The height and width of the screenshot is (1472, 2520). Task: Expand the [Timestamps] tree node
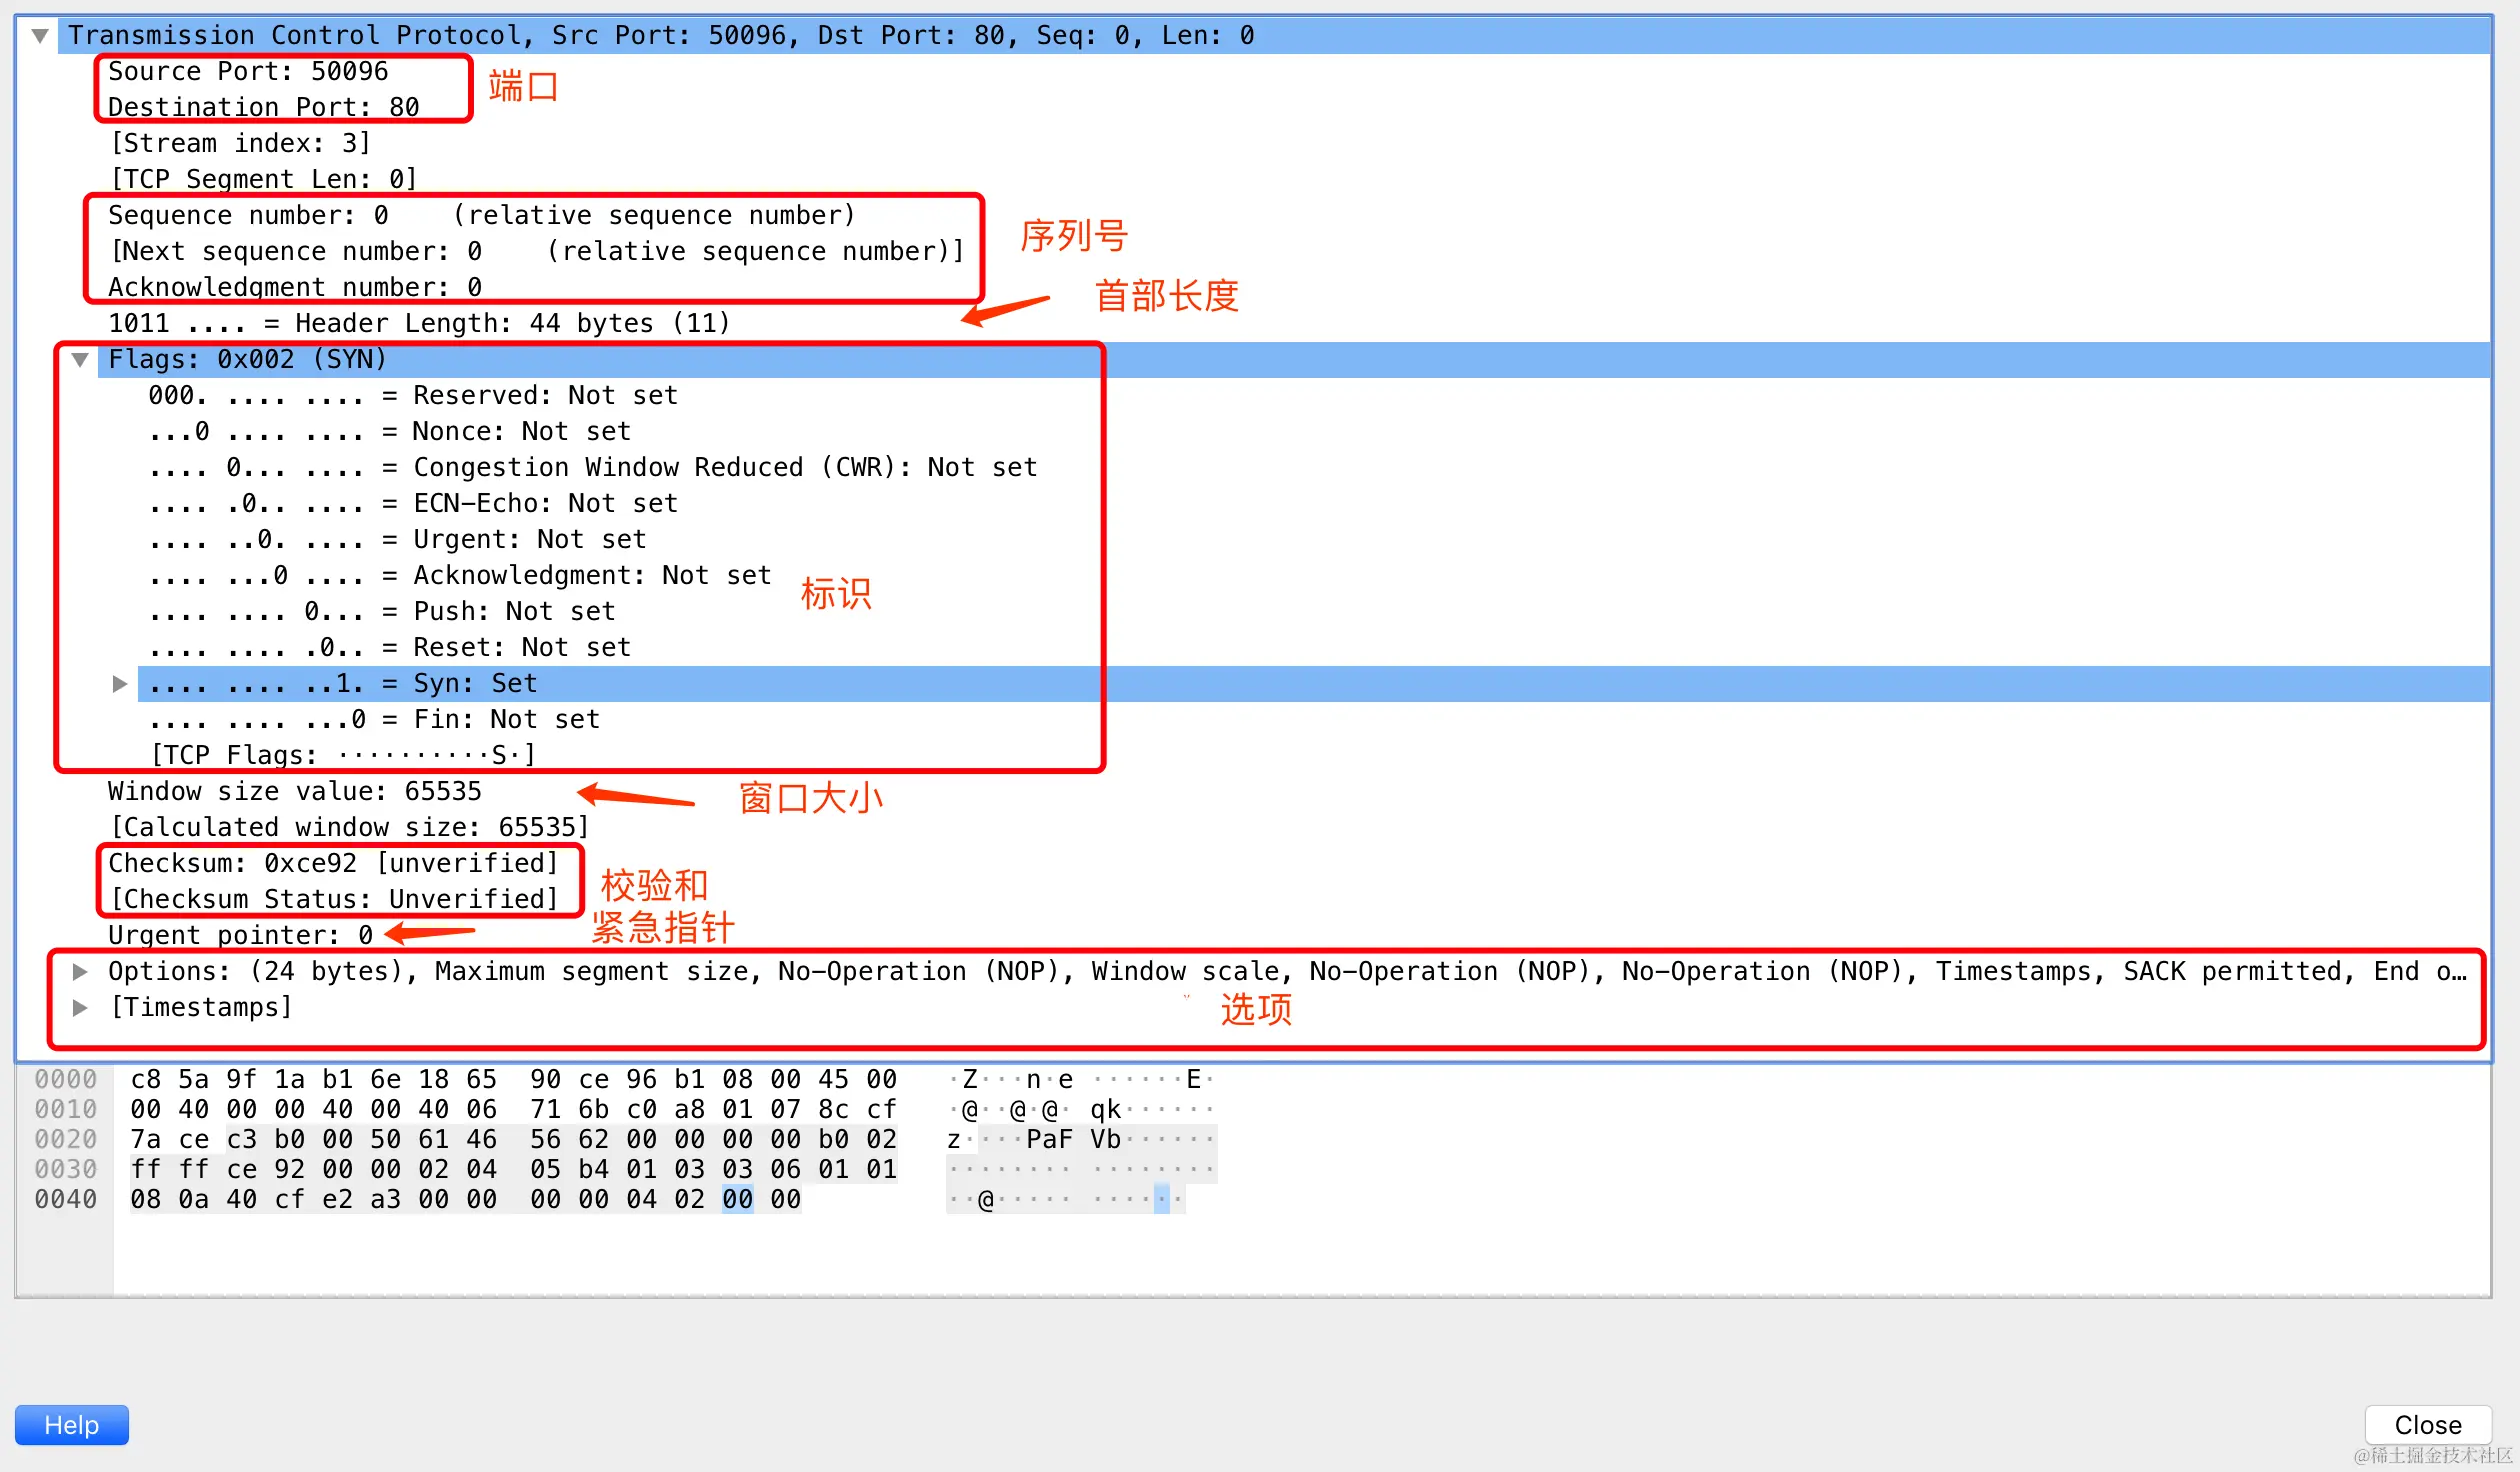point(80,1008)
